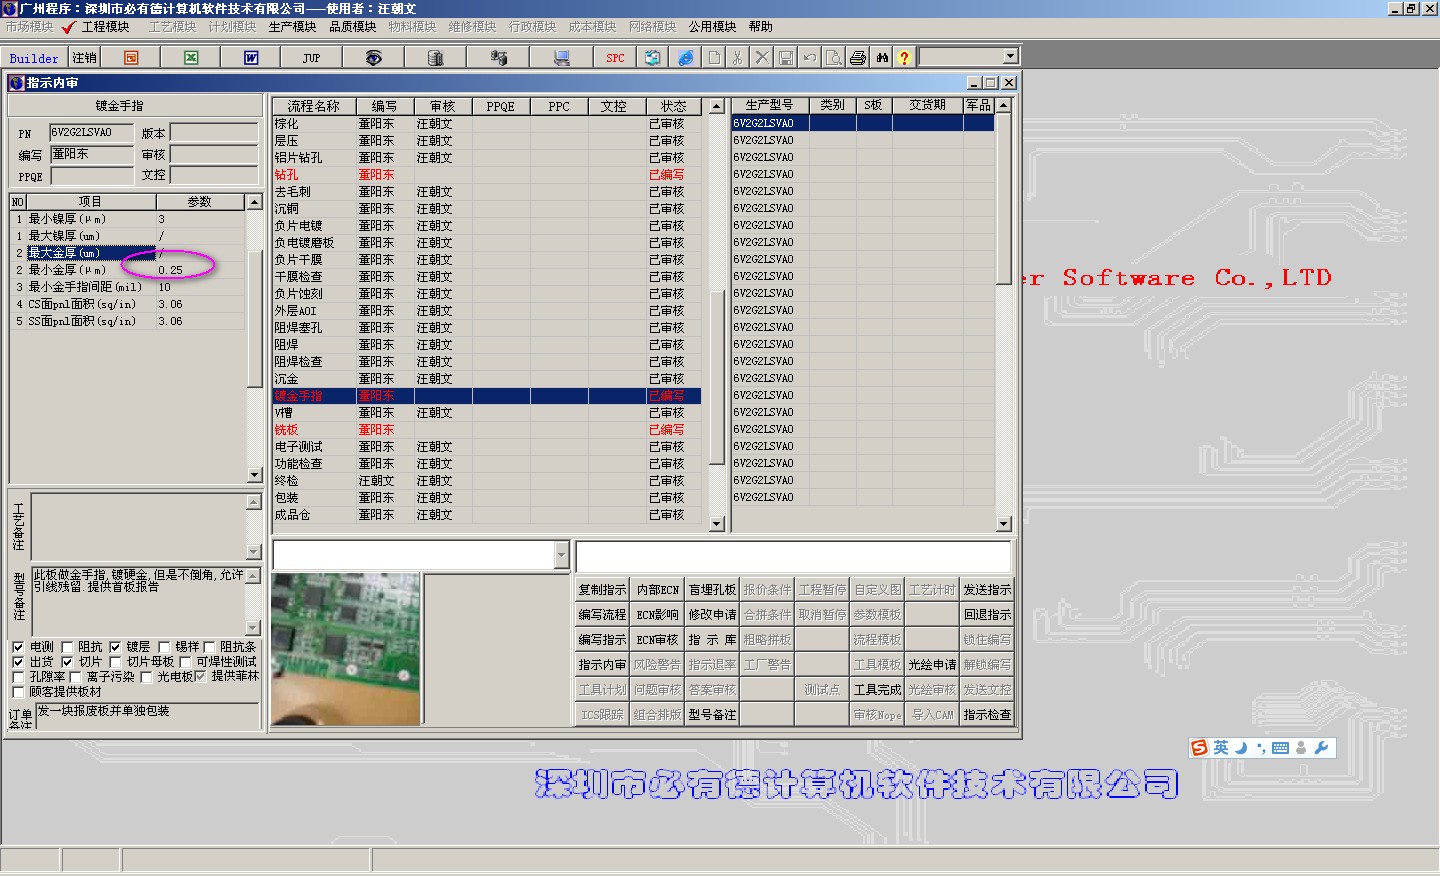This screenshot has height=876, width=1440.
Task: Click the 指示检查 button
Action: pyautogui.click(x=987, y=715)
